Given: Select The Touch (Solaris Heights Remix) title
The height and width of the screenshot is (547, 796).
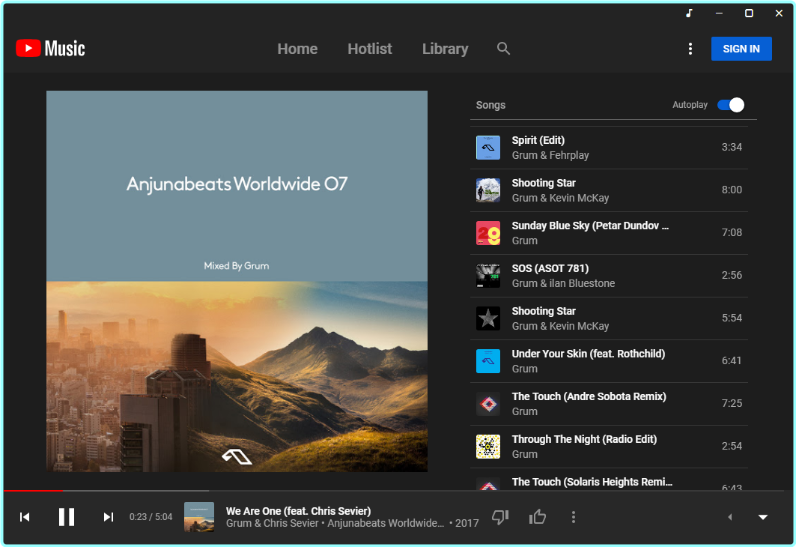Looking at the screenshot, I should tap(592, 482).
